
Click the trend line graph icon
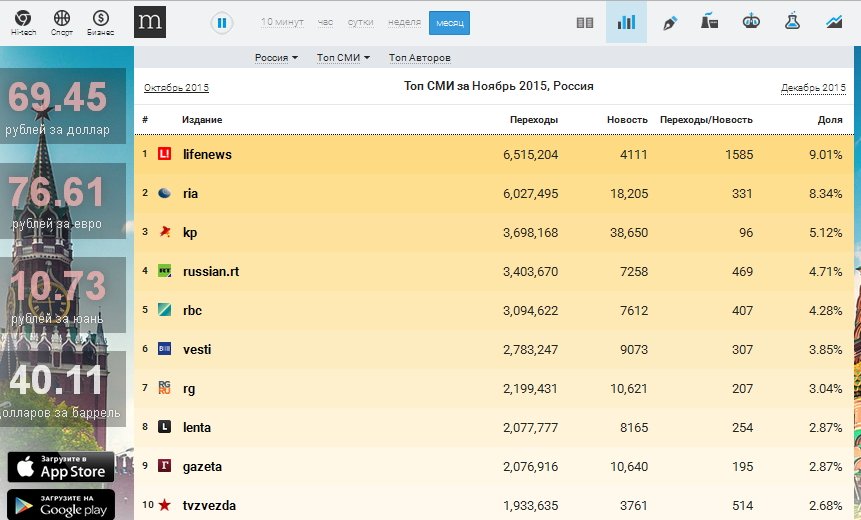pyautogui.click(x=834, y=22)
